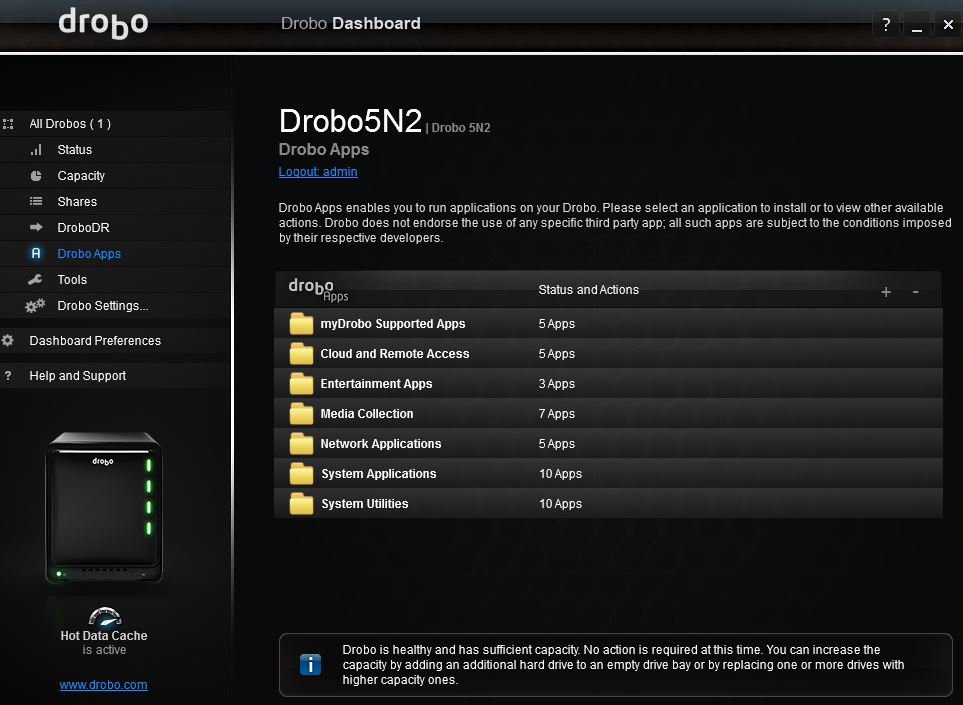963x705 pixels.
Task: Click the Capacity pie-chart icon
Action: click(x=36, y=176)
